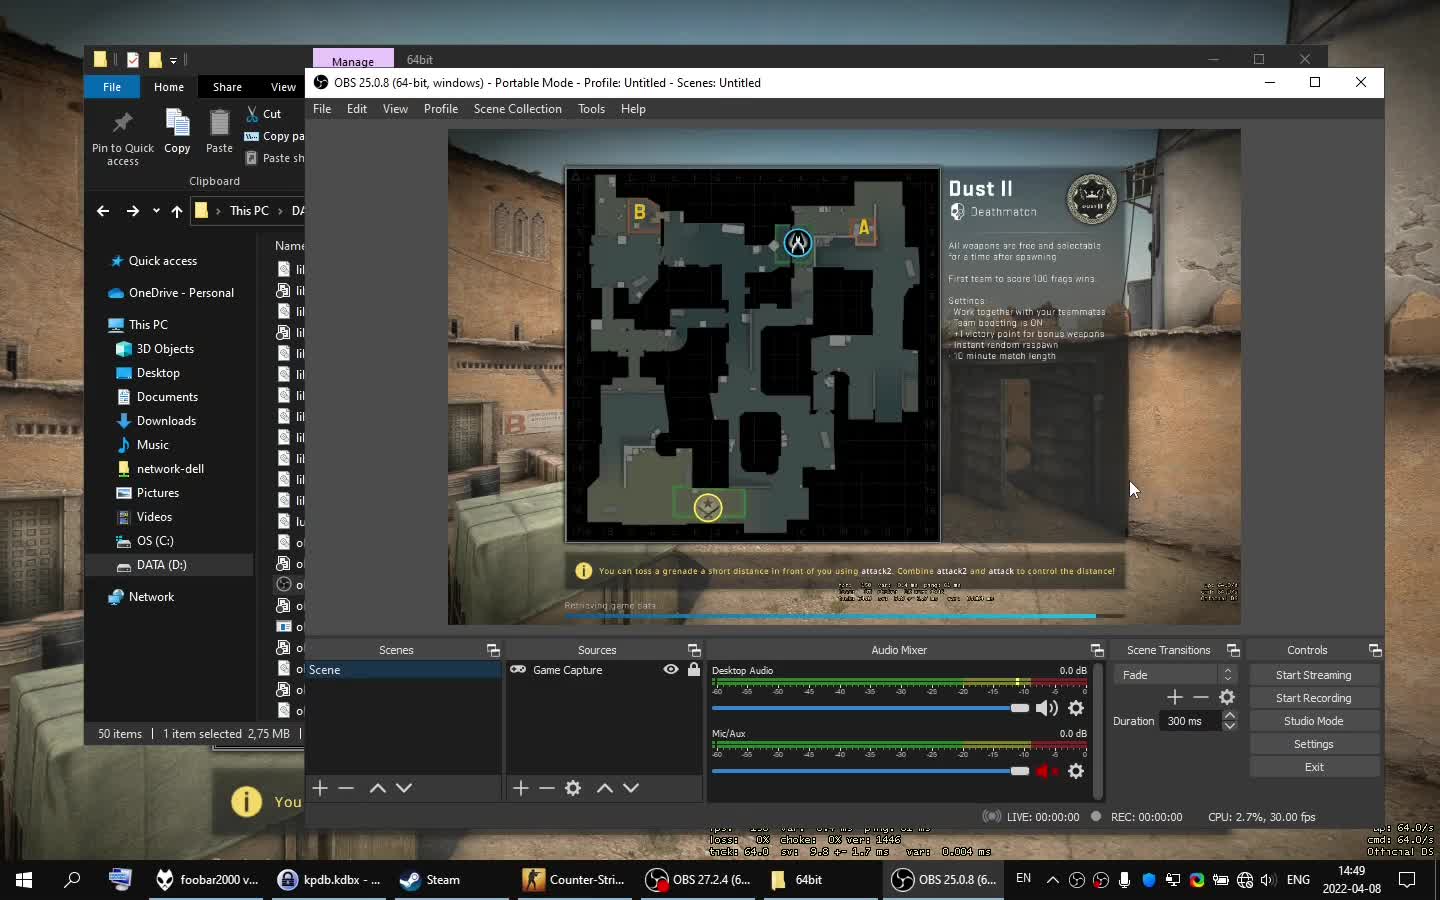Open Downloads folder in Explorer sidebar
Image resolution: width=1440 pixels, height=900 pixels.
click(x=166, y=421)
